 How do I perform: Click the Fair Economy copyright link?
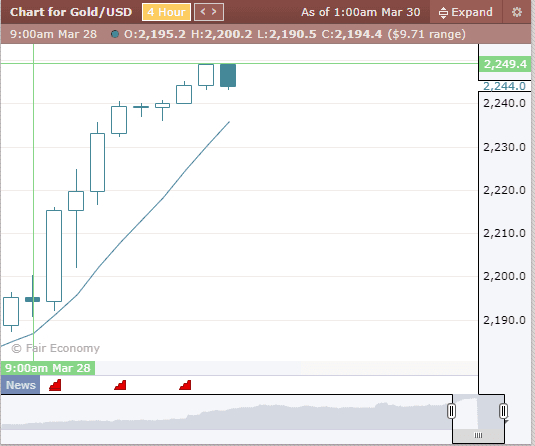56,348
